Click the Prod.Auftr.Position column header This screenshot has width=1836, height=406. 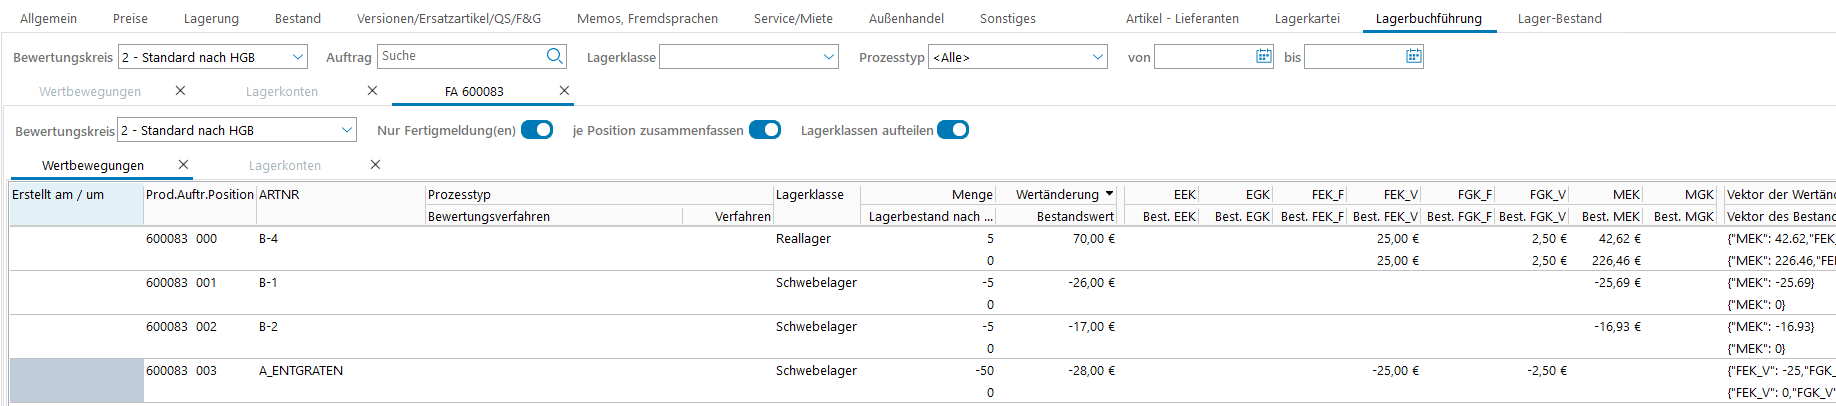click(199, 195)
